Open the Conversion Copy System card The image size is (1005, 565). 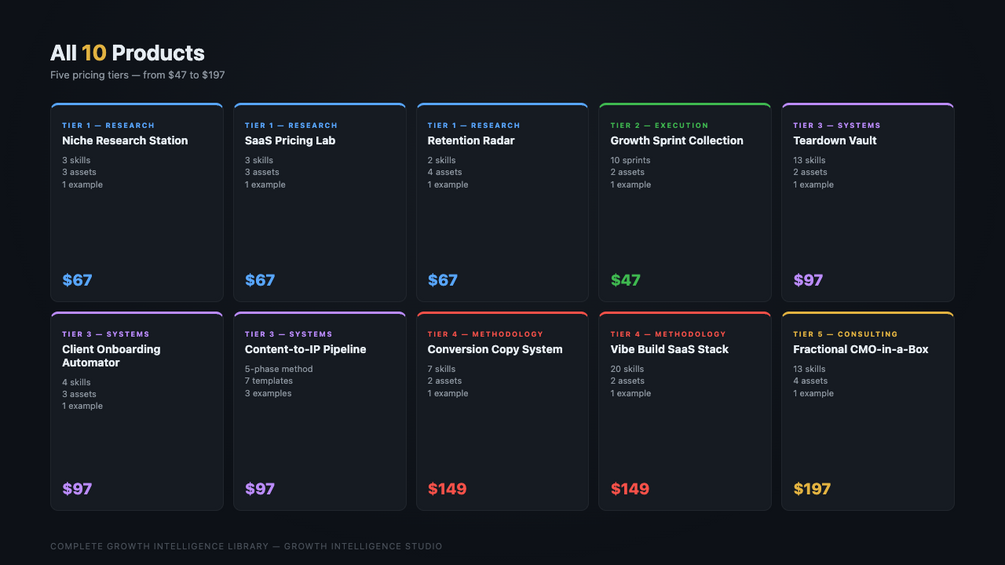(502, 411)
